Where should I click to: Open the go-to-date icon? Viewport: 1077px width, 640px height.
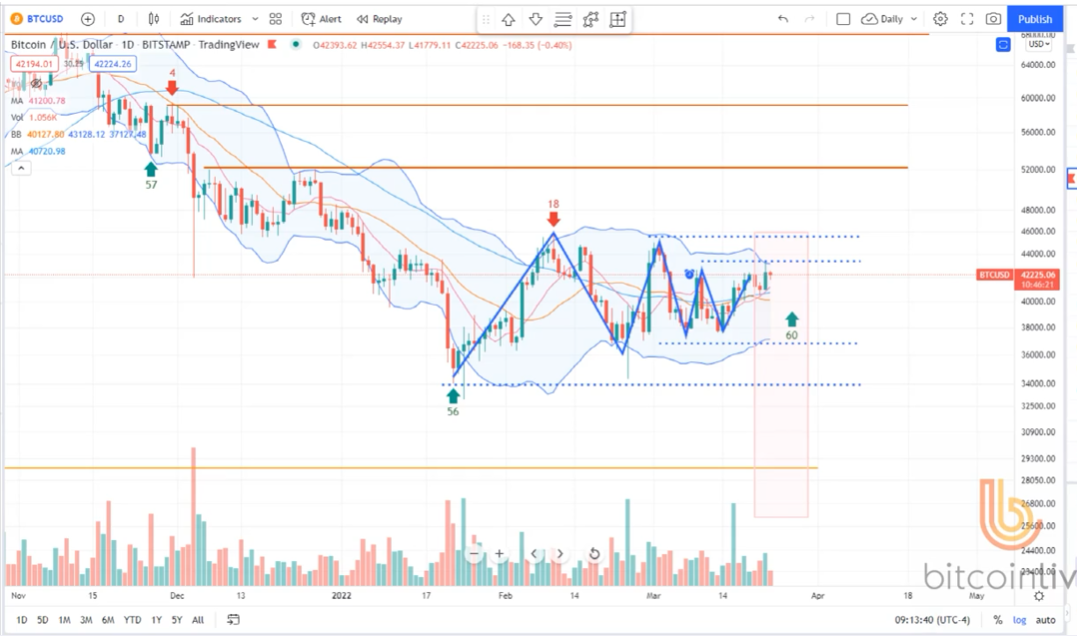click(233, 620)
